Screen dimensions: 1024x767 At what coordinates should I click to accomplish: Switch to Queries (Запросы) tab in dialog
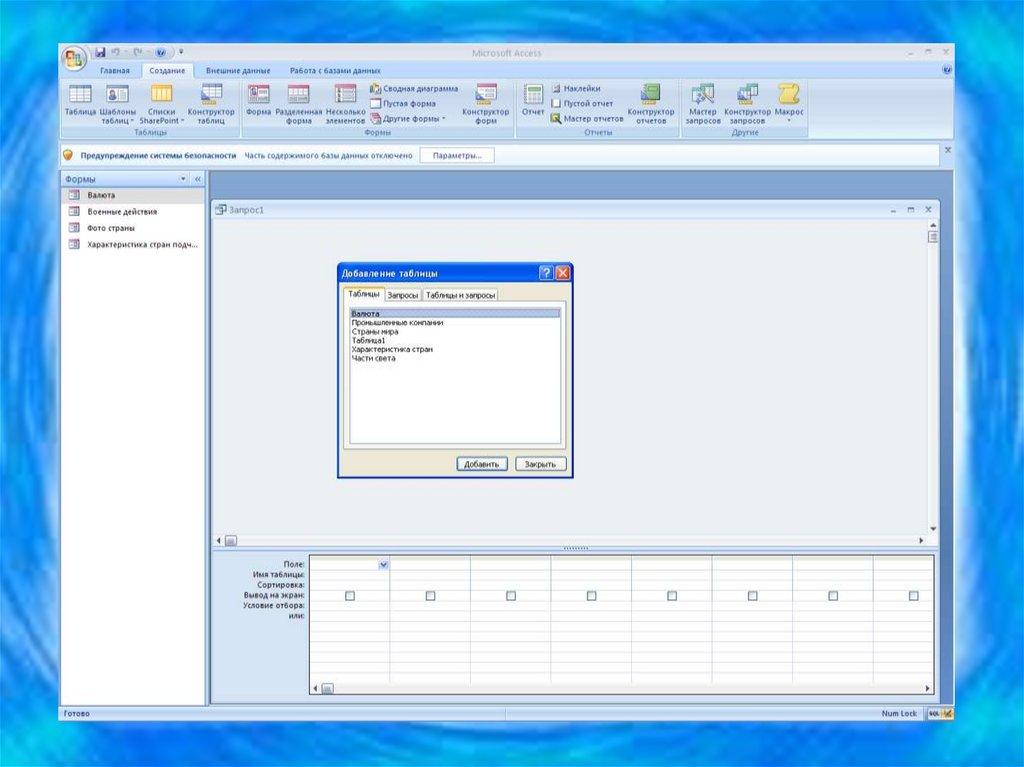[x=403, y=295]
